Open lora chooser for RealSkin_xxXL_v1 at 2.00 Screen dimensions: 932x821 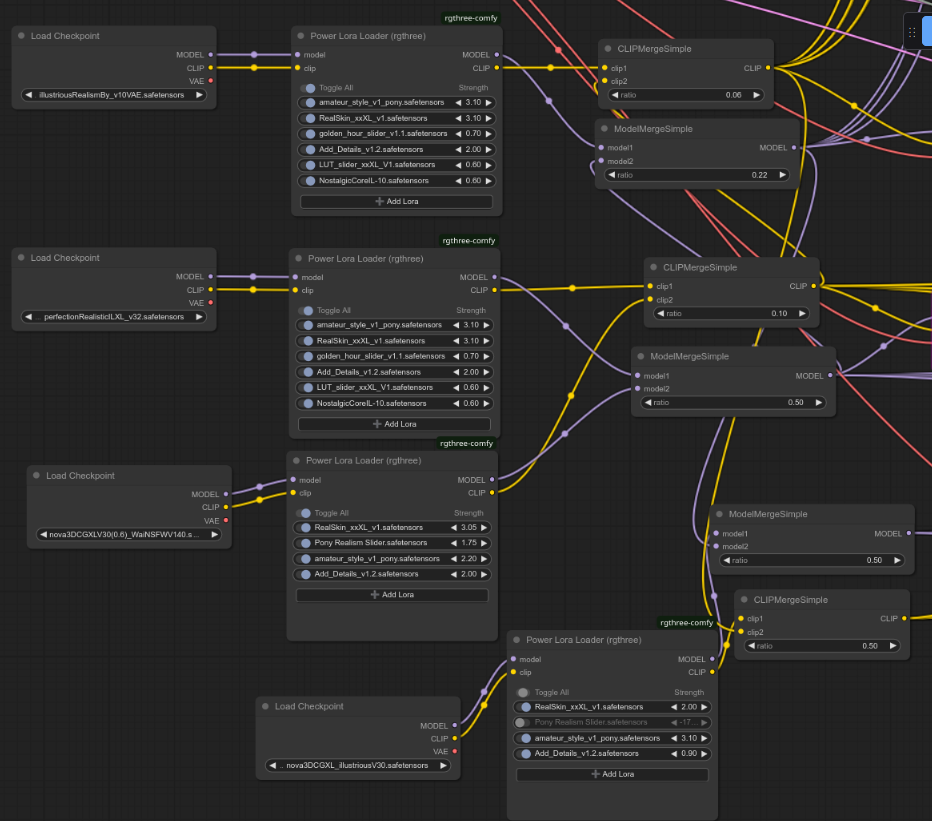point(588,707)
